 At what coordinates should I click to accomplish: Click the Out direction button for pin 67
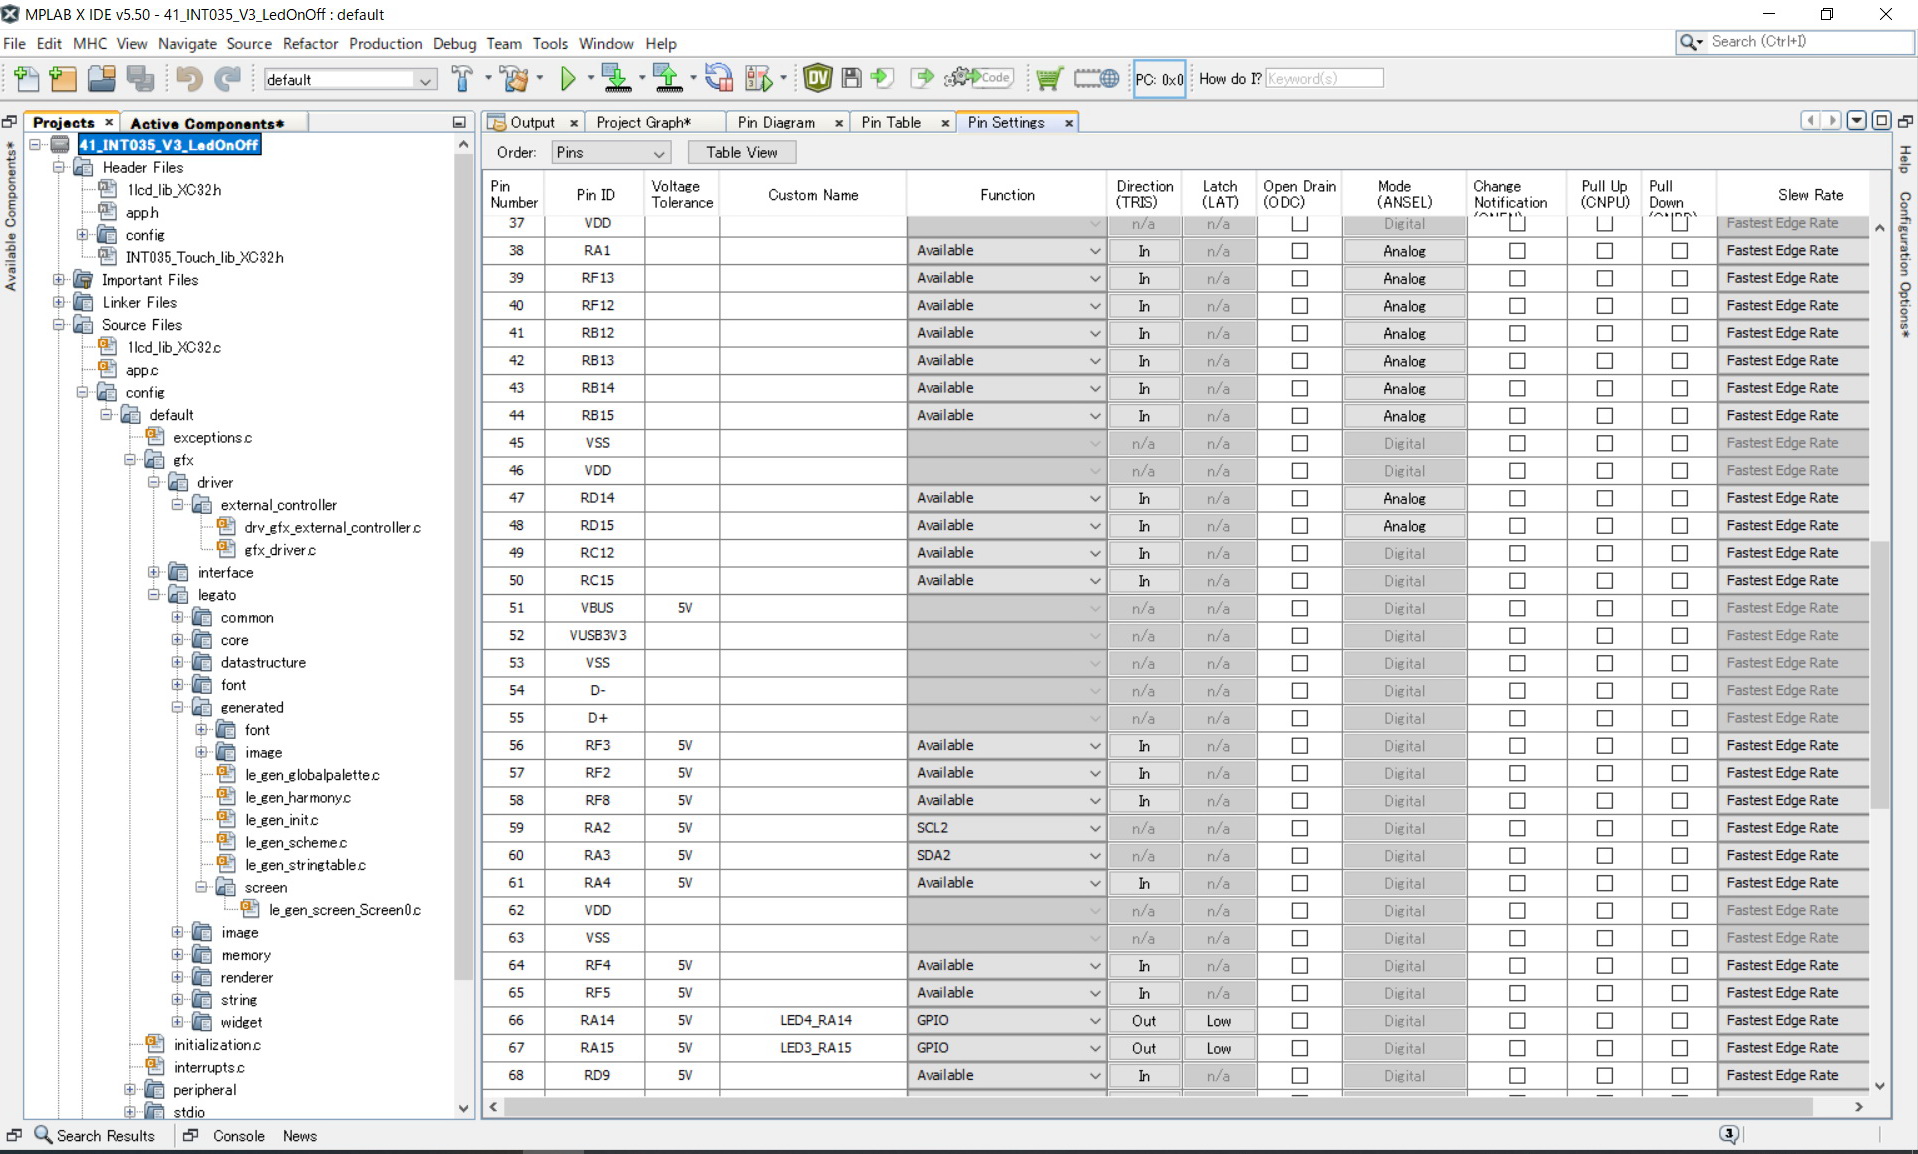pos(1143,1048)
